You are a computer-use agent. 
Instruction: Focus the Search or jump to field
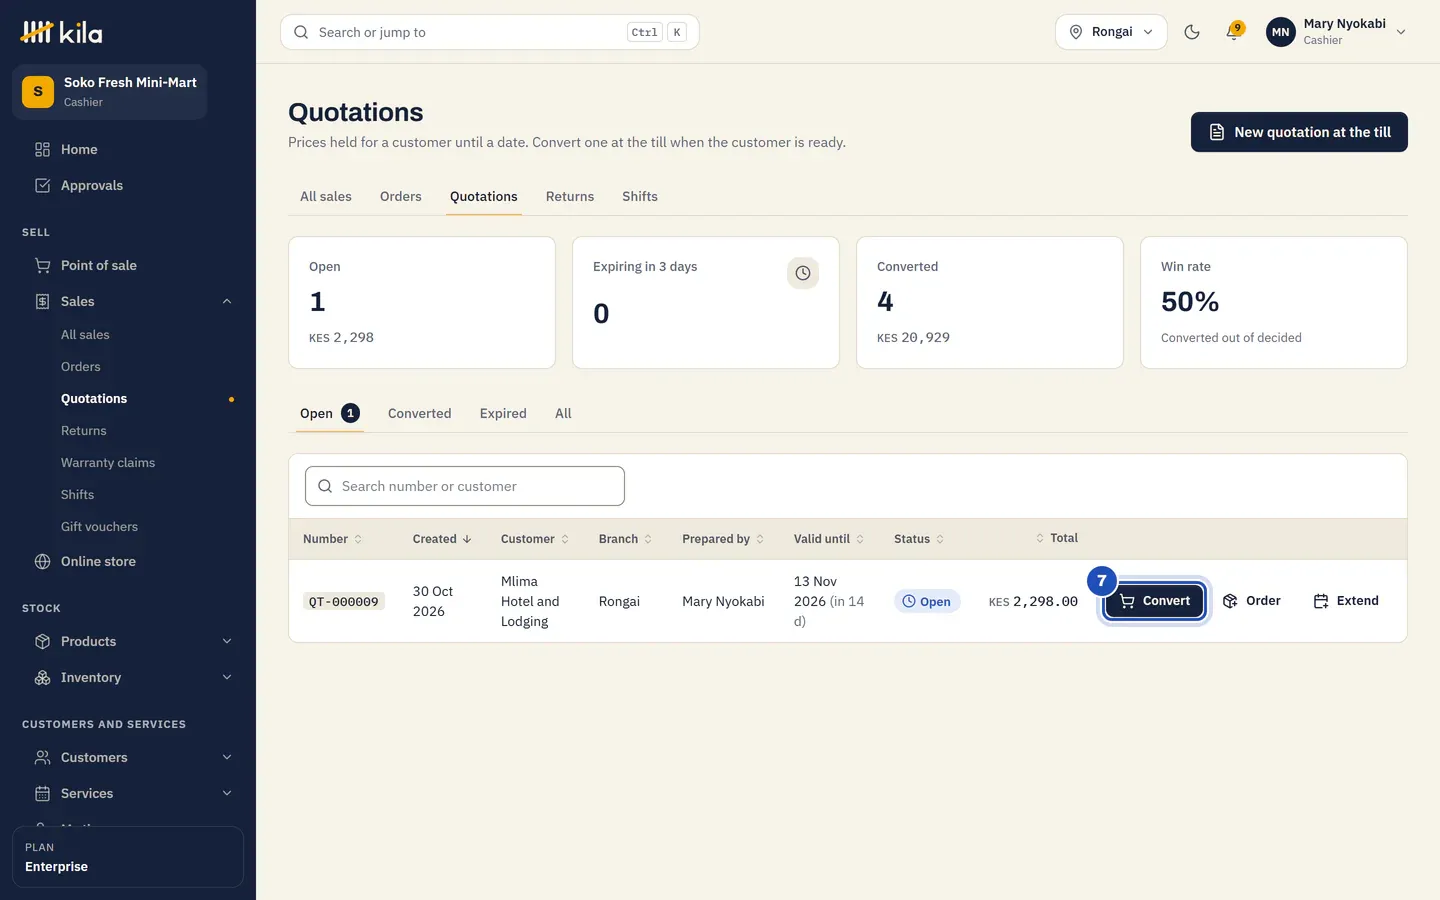(490, 32)
